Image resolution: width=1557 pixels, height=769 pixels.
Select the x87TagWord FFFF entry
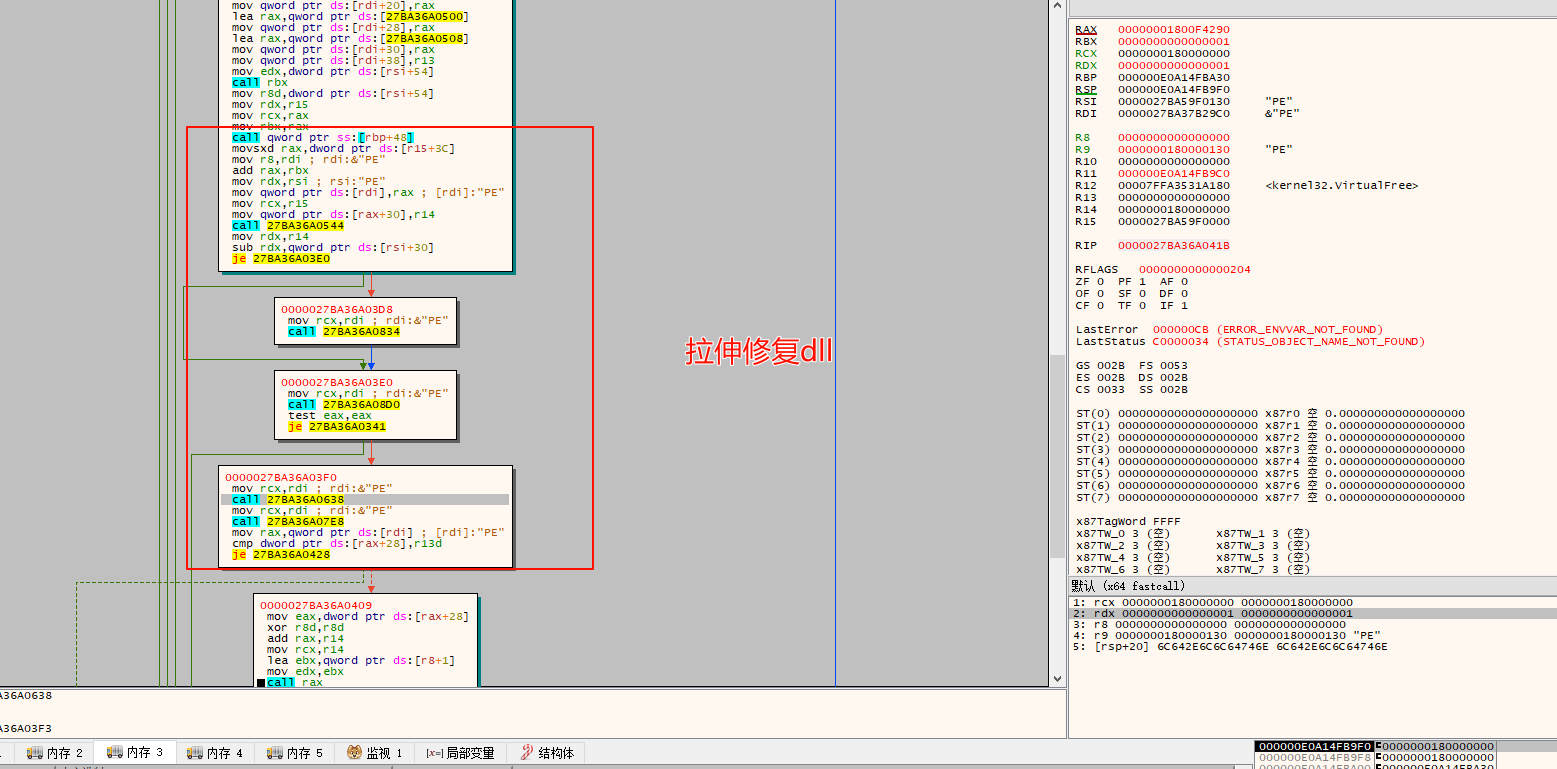[1128, 522]
